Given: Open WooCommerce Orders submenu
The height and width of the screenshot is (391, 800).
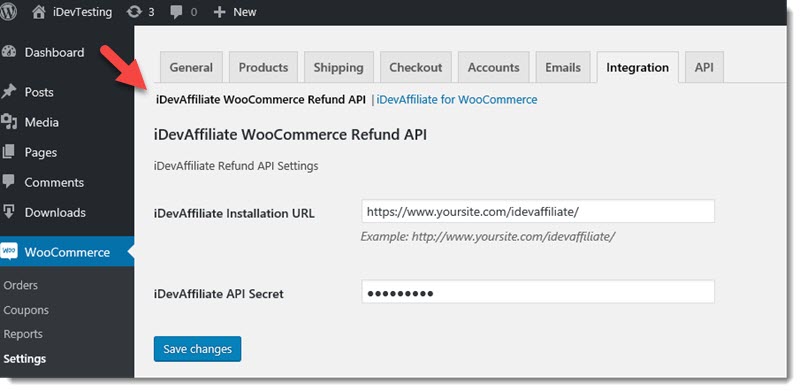Looking at the screenshot, I should pyautogui.click(x=20, y=285).
